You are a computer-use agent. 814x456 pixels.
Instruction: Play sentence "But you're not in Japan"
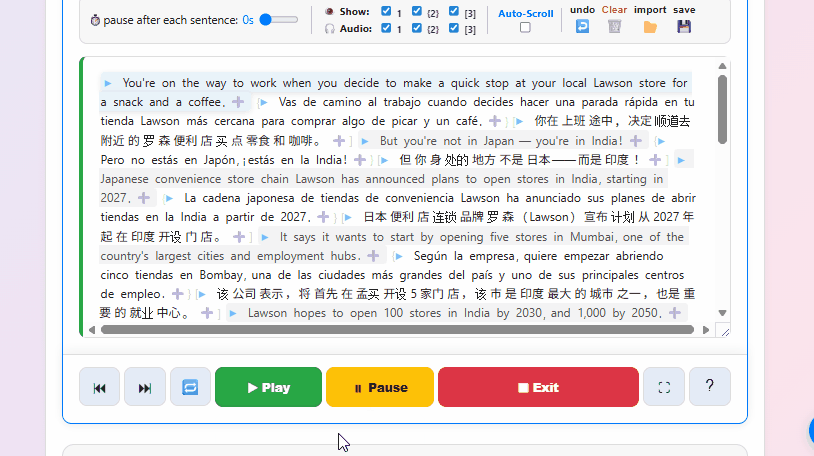[365, 141]
